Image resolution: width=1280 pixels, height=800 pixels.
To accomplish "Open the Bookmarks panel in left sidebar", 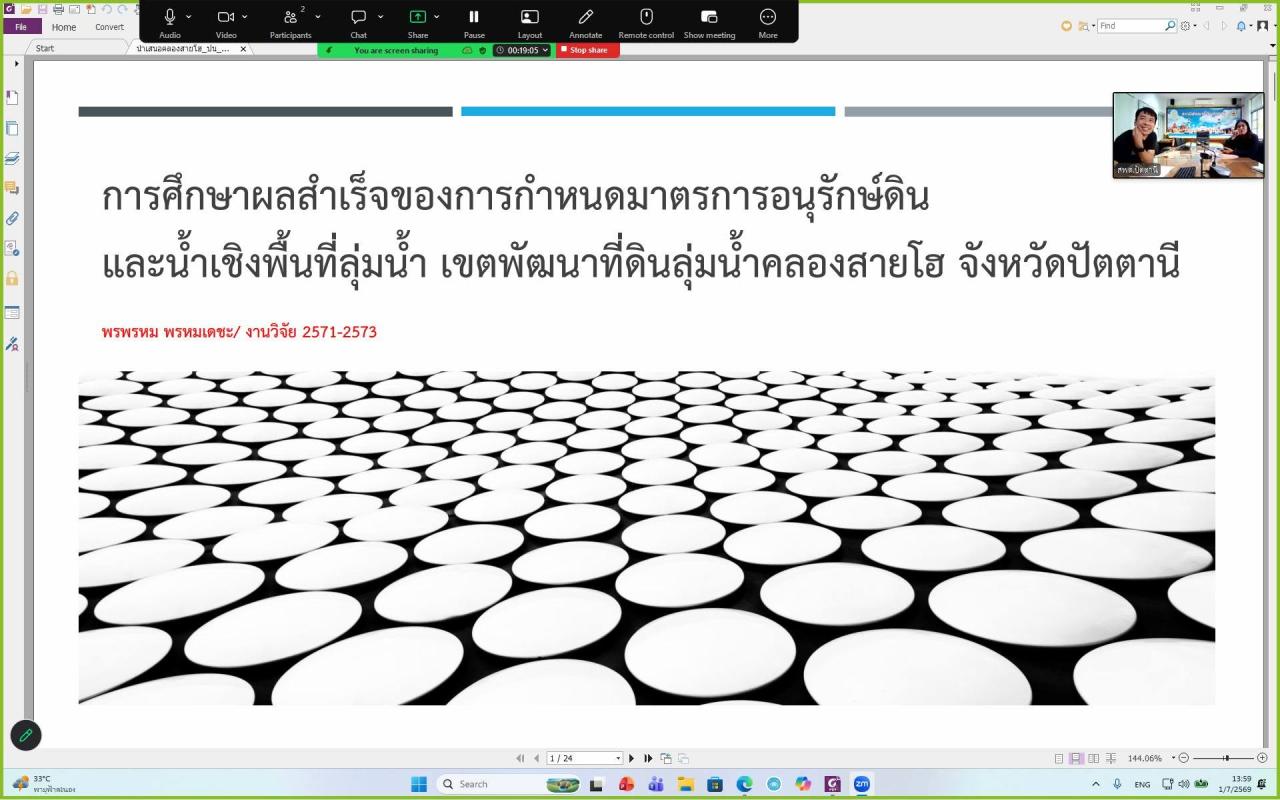I will pos(12,97).
